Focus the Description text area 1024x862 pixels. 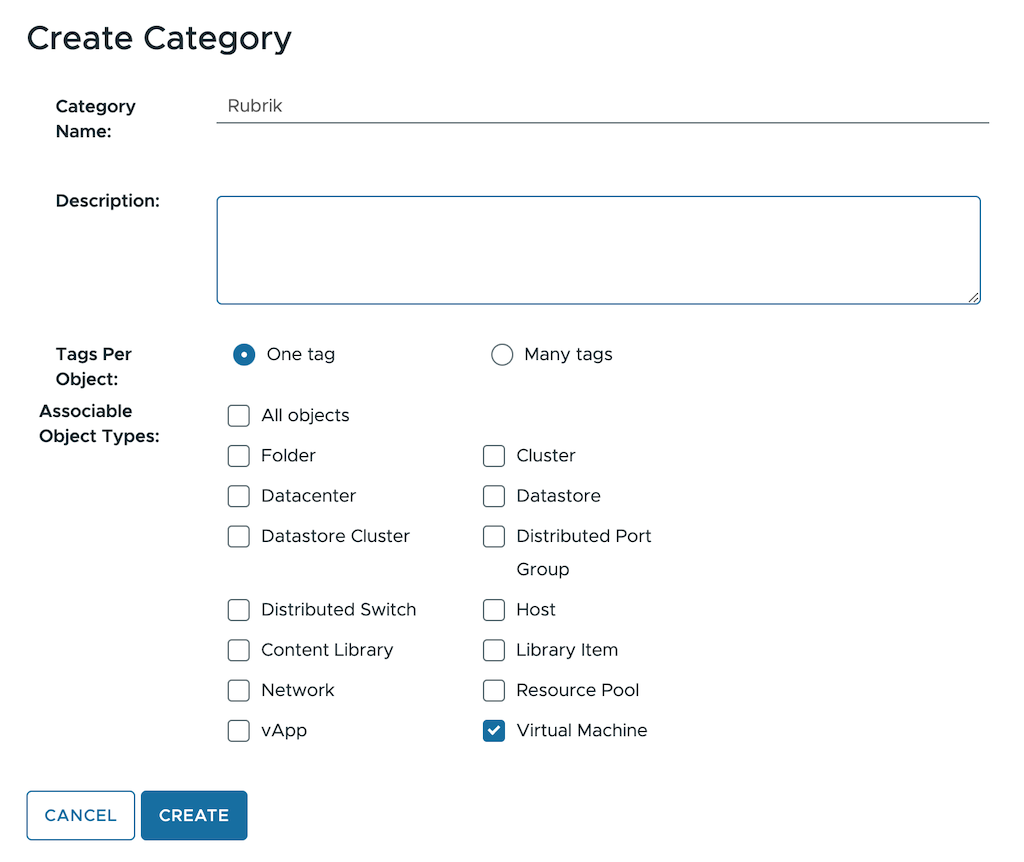598,250
